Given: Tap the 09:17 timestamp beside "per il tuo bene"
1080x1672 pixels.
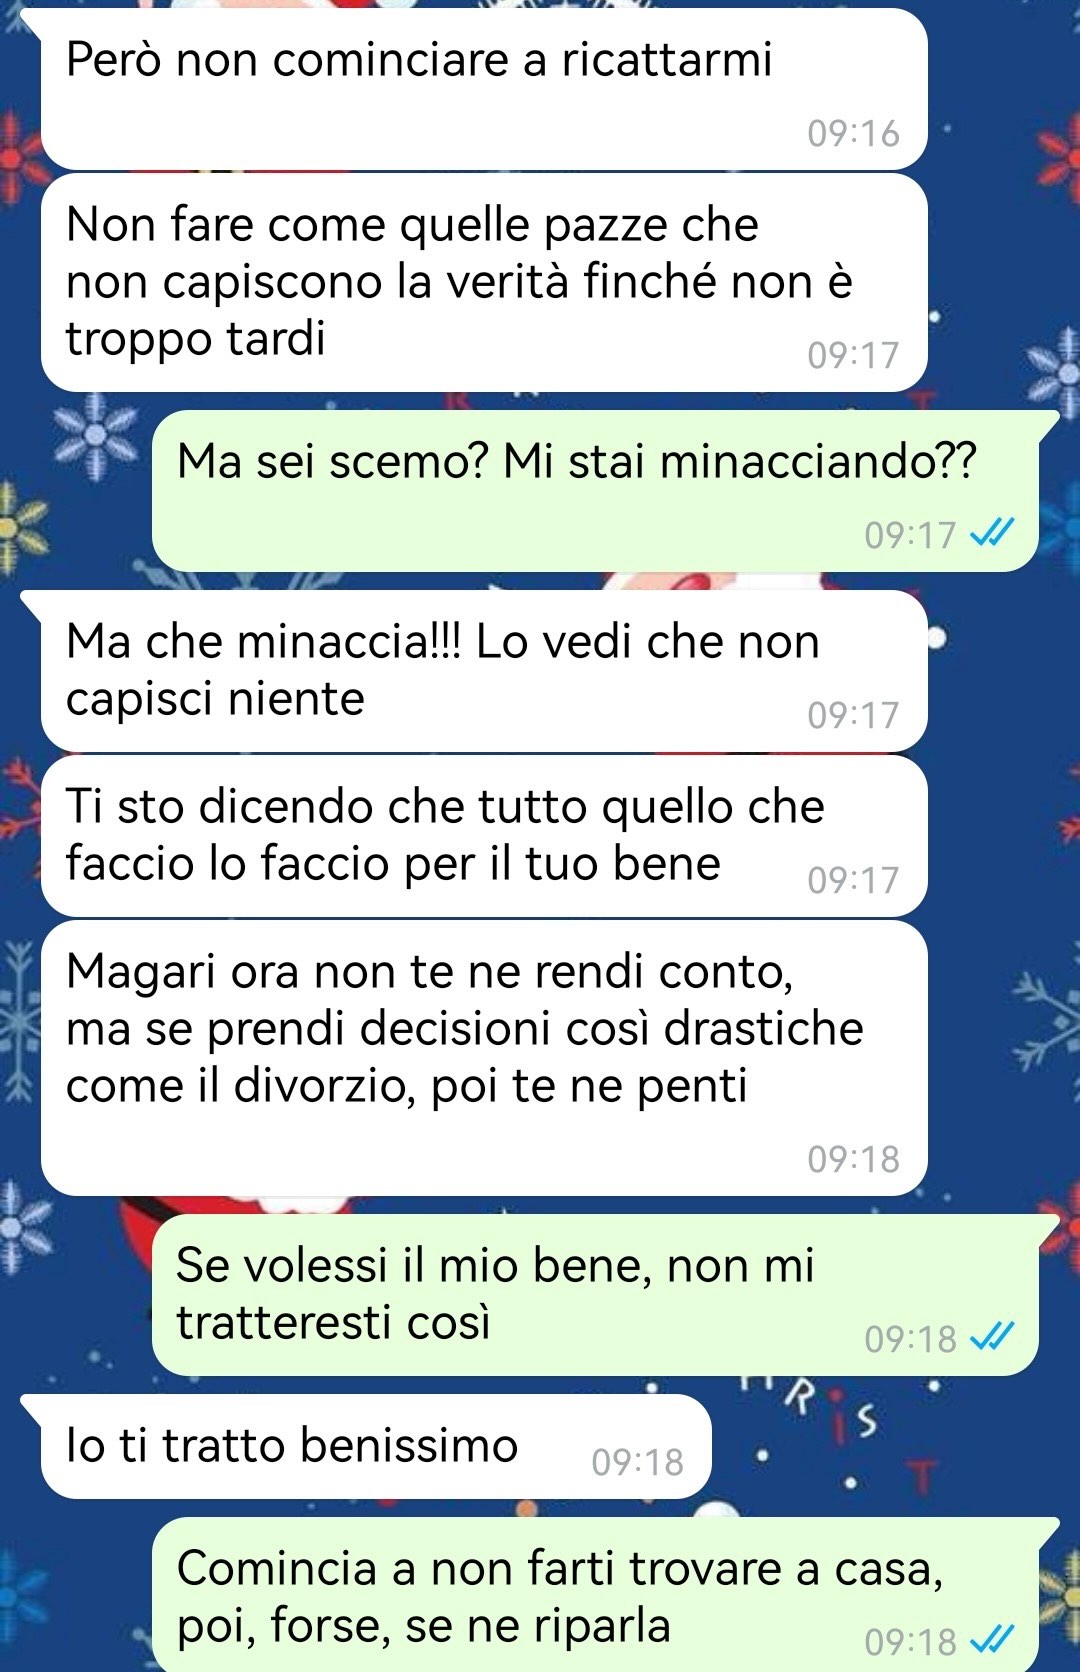Looking at the screenshot, I should coord(853,880).
